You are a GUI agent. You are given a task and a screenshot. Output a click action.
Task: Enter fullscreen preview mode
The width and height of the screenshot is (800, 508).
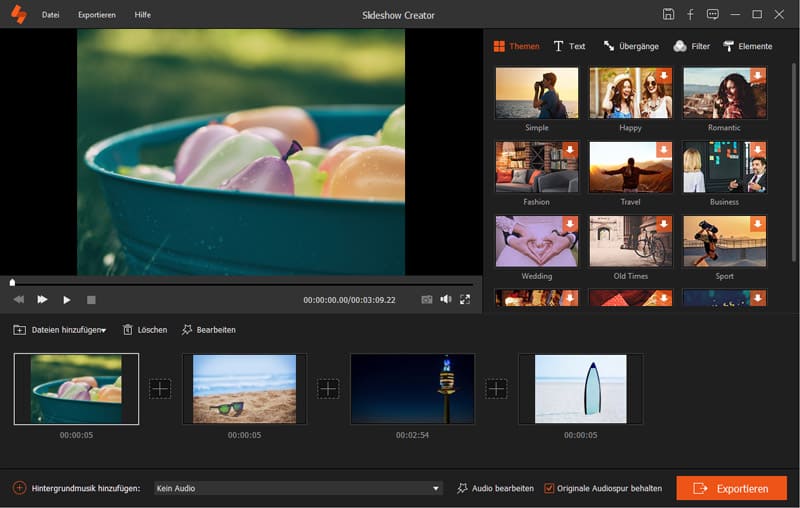click(465, 299)
